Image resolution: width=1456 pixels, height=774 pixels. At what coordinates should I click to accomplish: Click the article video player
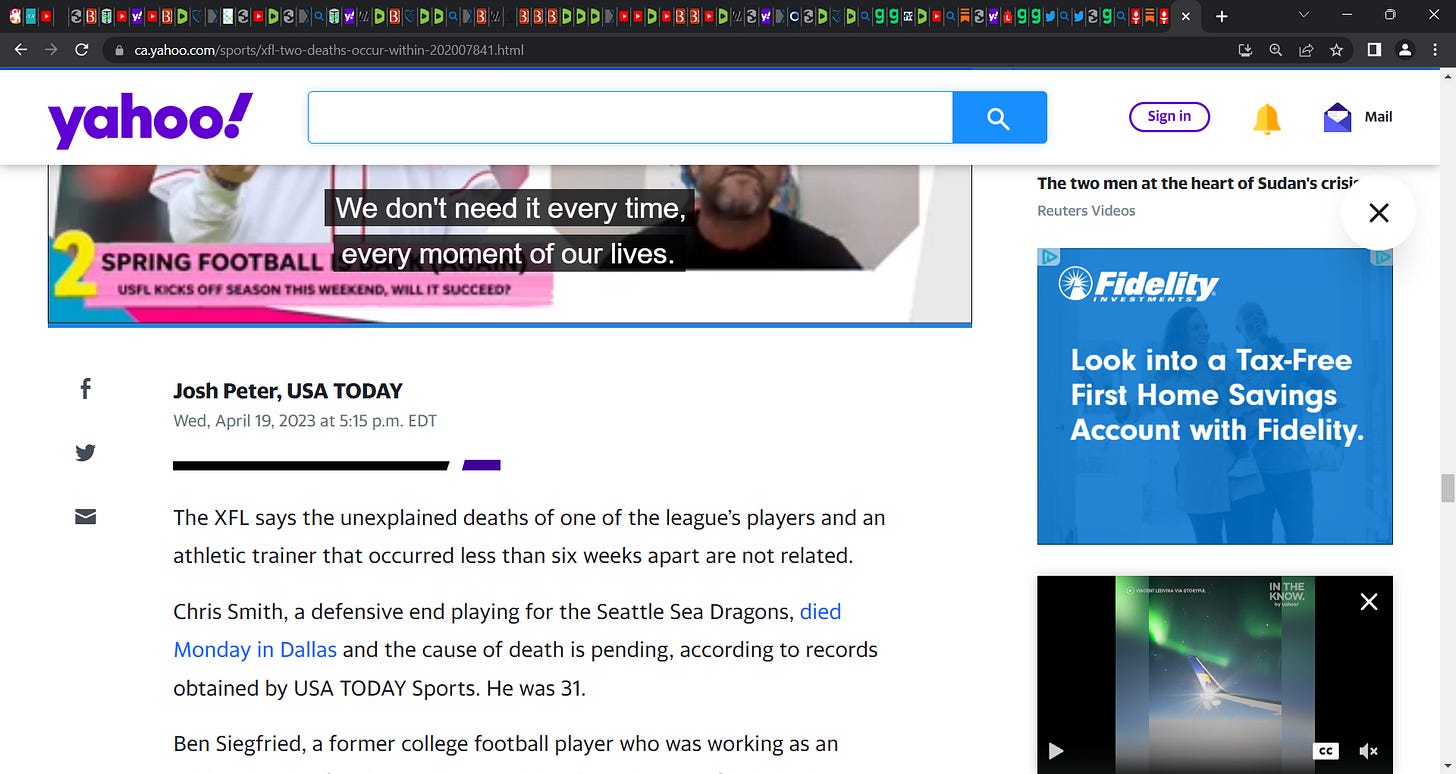510,243
